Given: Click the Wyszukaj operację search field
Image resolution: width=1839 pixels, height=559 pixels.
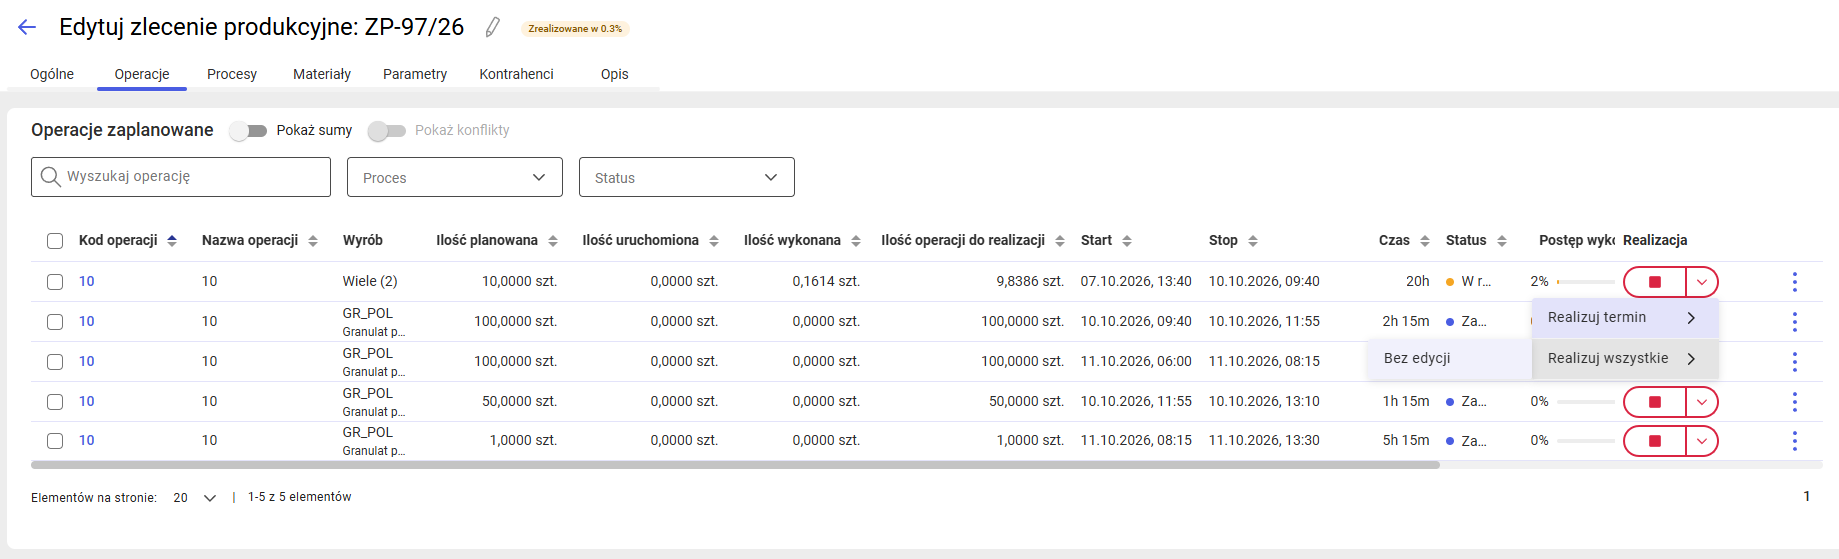Looking at the screenshot, I should pyautogui.click(x=181, y=177).
